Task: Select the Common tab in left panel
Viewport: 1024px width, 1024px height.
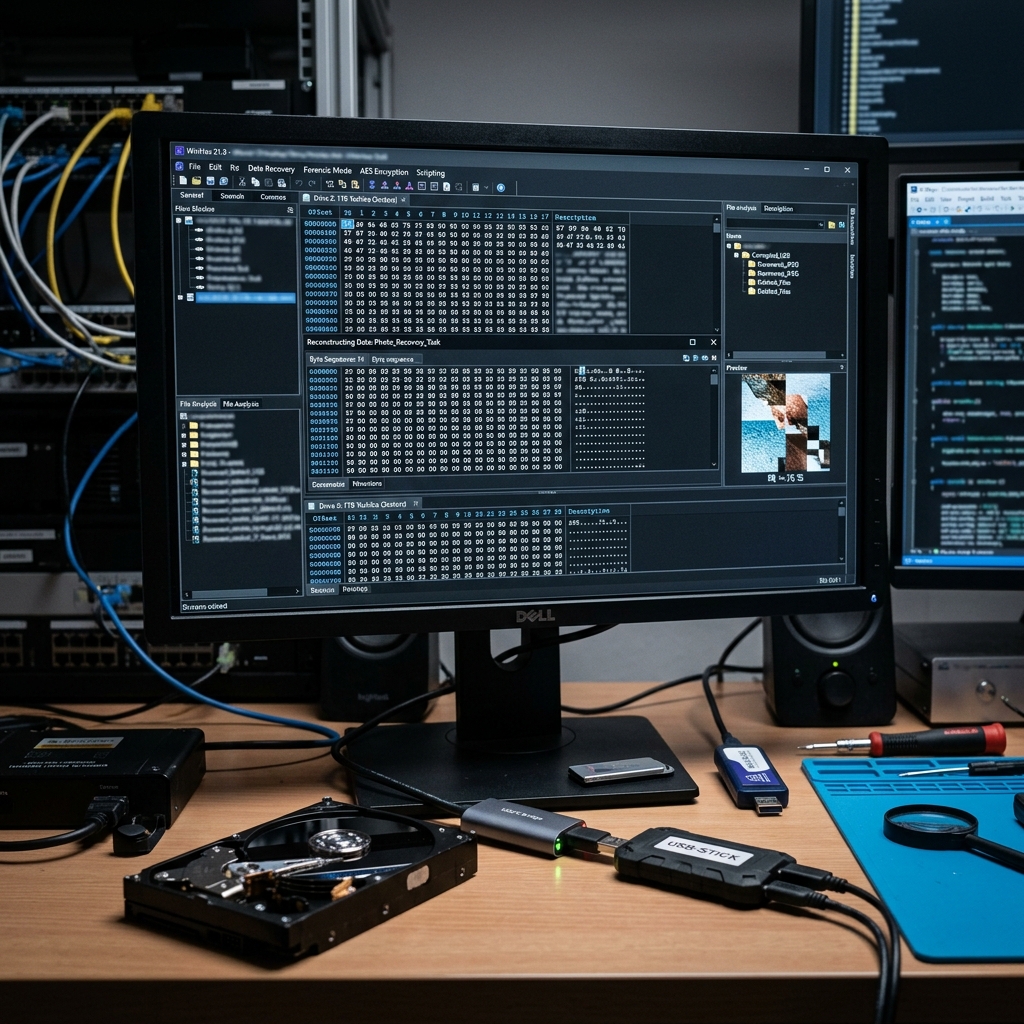Action: point(273,197)
